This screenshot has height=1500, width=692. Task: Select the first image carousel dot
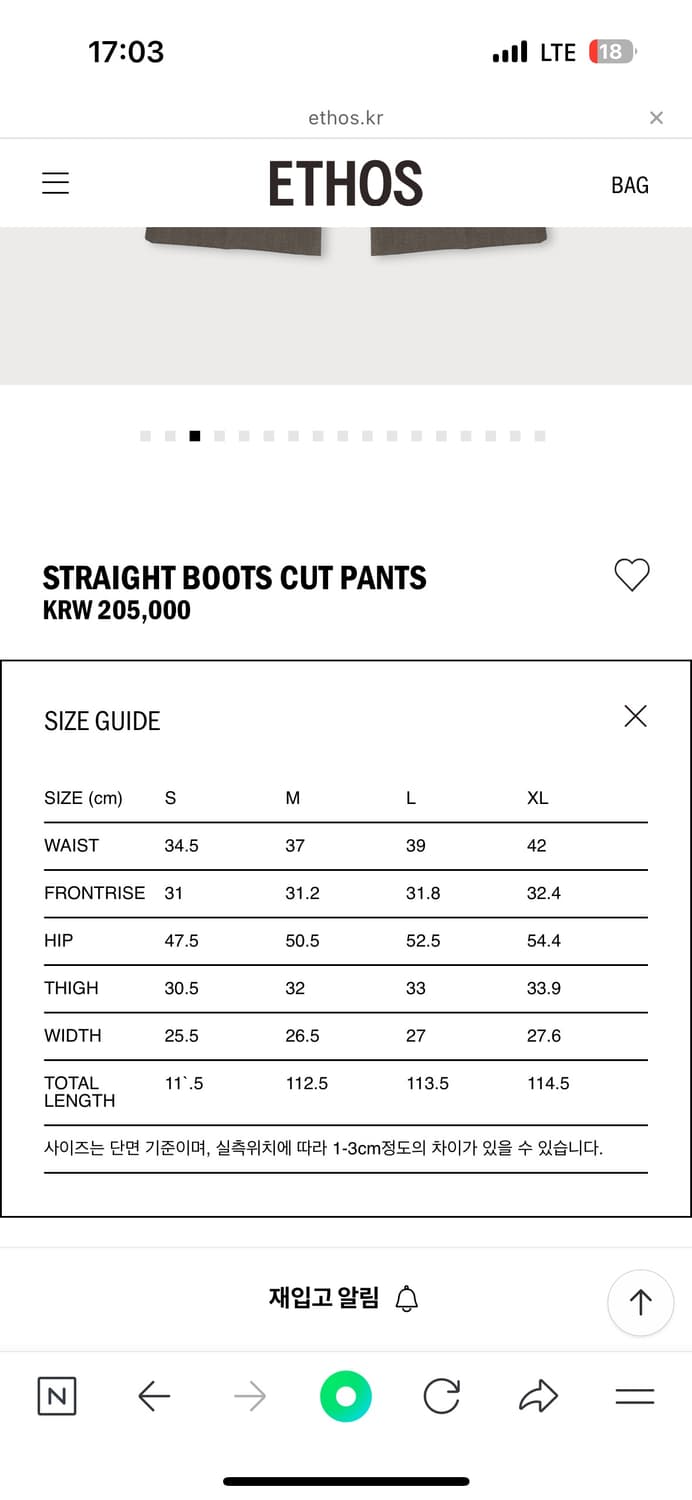click(146, 436)
